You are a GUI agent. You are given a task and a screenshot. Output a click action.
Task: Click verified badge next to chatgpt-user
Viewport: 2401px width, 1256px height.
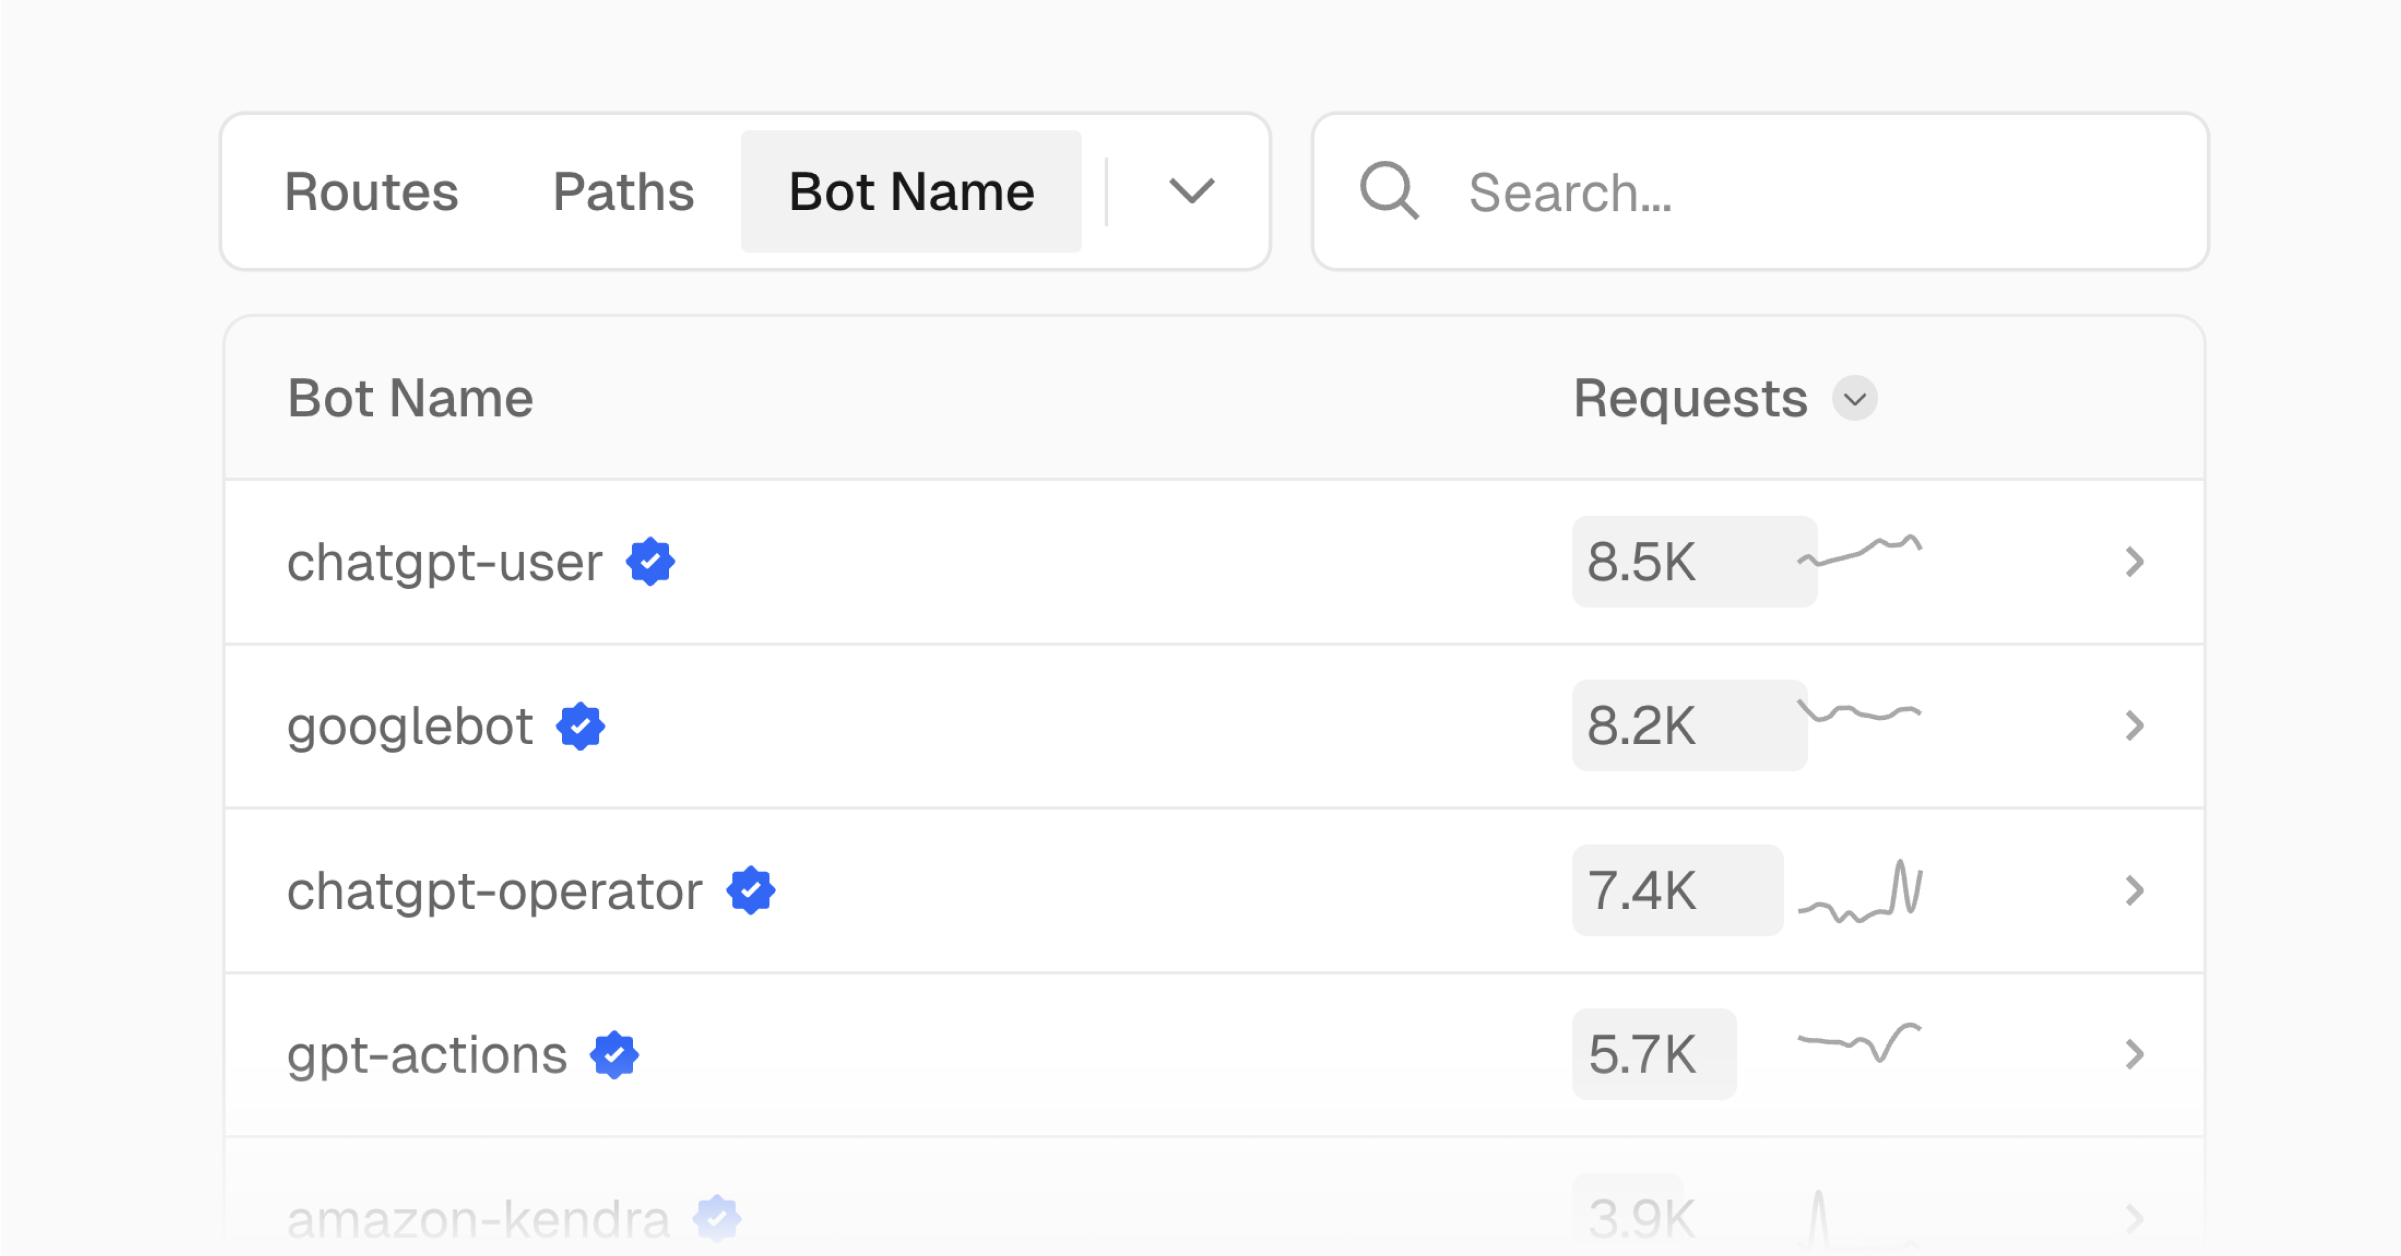pos(650,562)
